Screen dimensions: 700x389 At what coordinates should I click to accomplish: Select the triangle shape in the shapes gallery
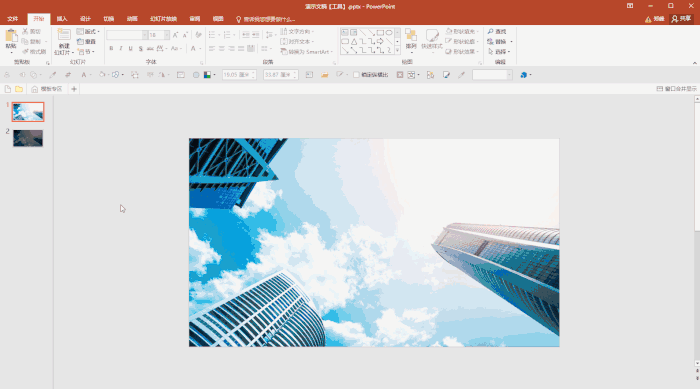pos(354,42)
